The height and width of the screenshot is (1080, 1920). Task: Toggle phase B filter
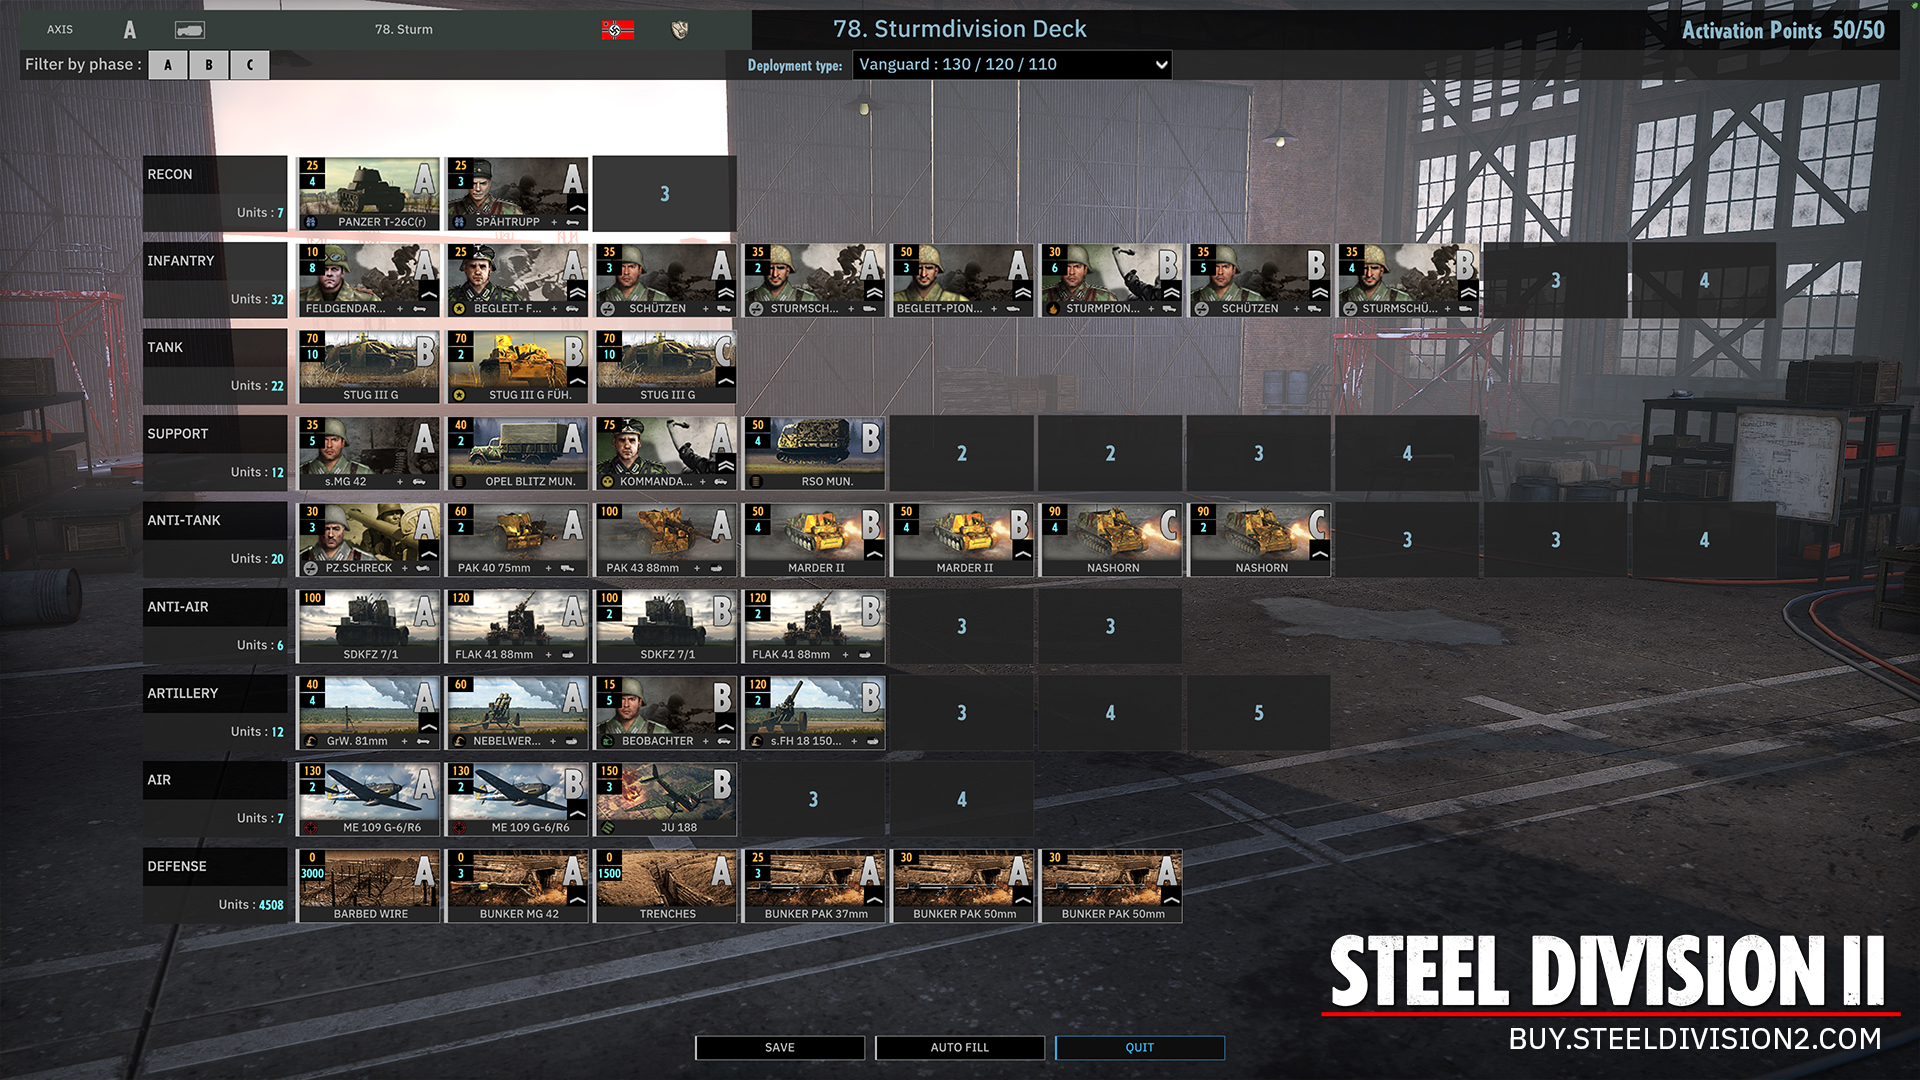click(x=208, y=65)
